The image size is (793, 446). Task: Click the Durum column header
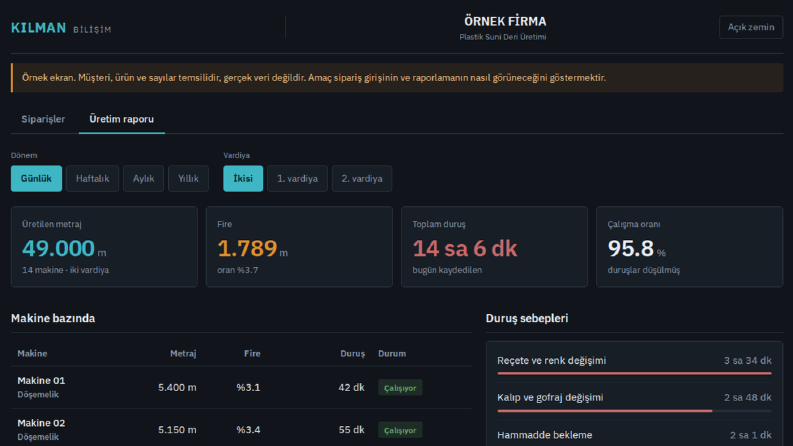(392, 353)
